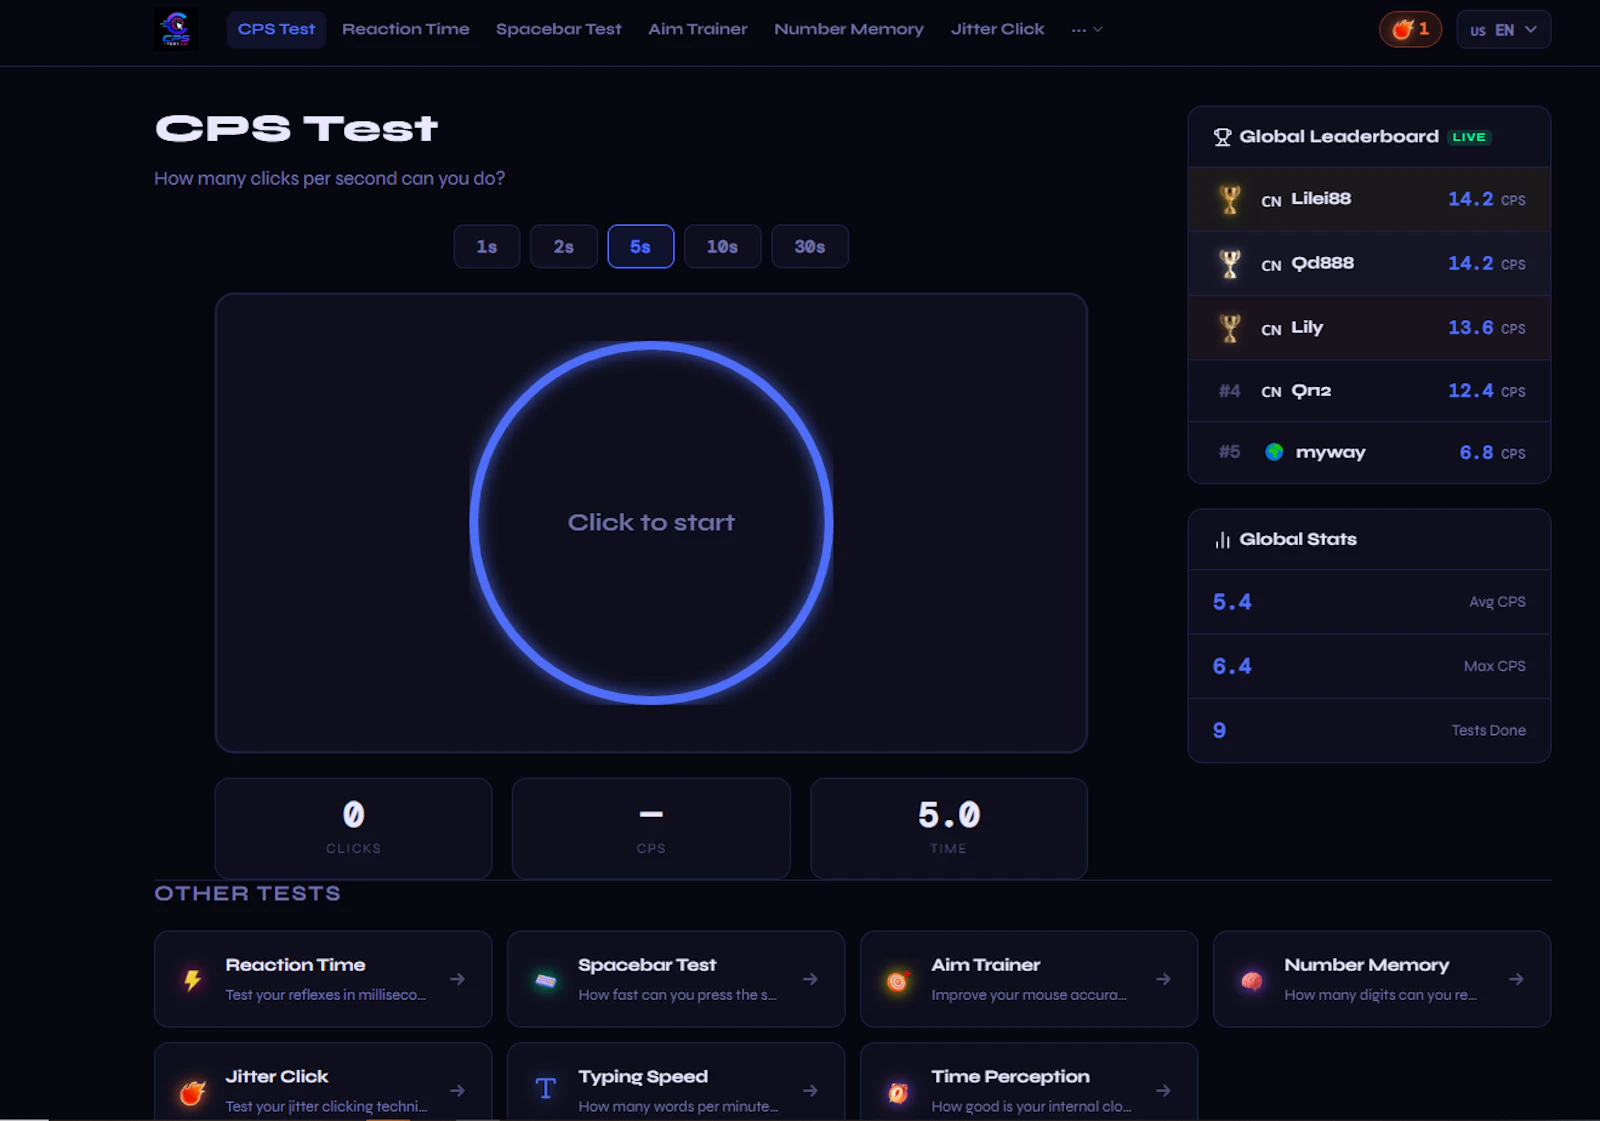Open the Aim Trainer card title
Screen dimensions: 1600x1121
986,965
